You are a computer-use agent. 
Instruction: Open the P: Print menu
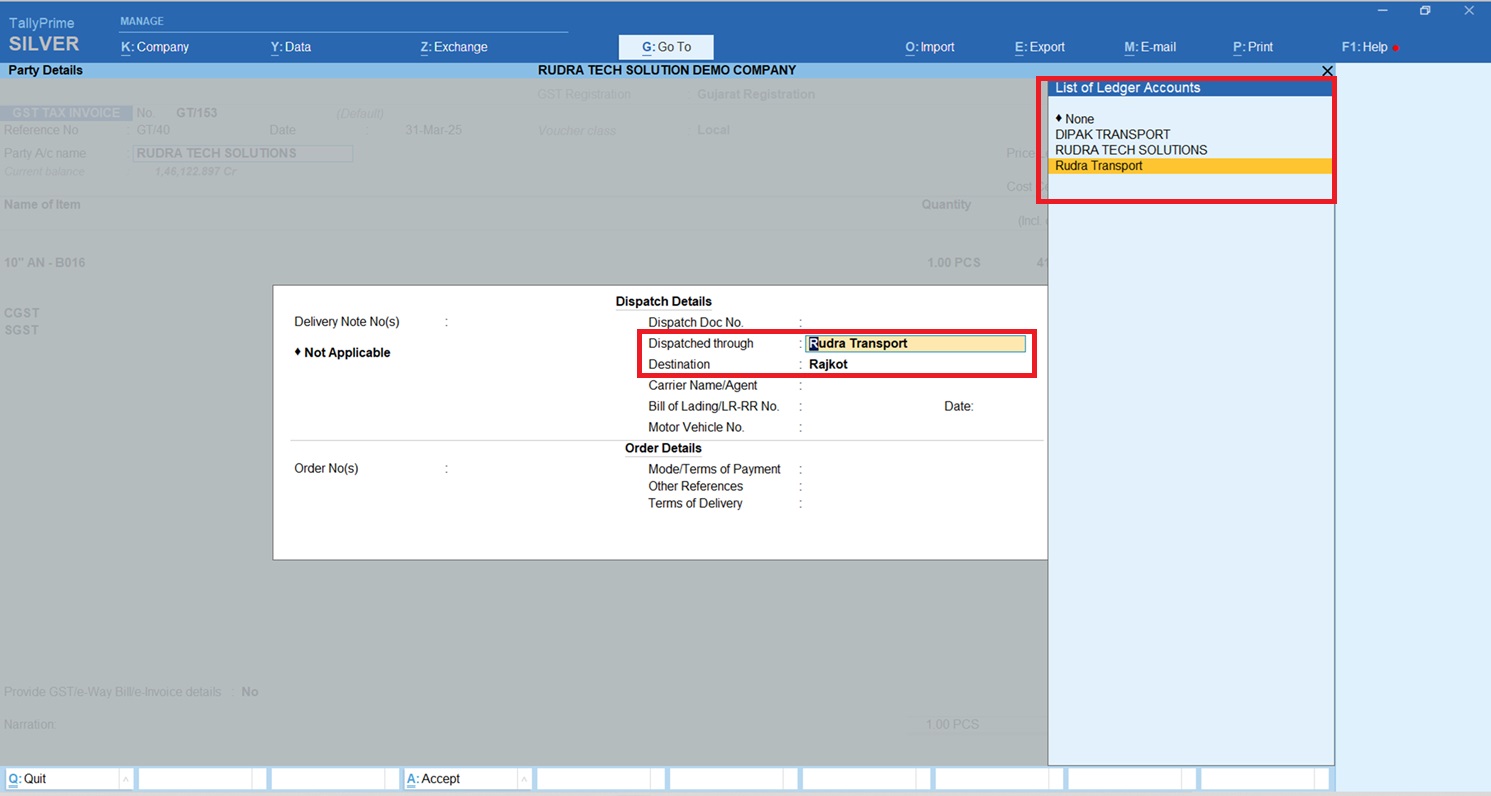pyautogui.click(x=1253, y=47)
